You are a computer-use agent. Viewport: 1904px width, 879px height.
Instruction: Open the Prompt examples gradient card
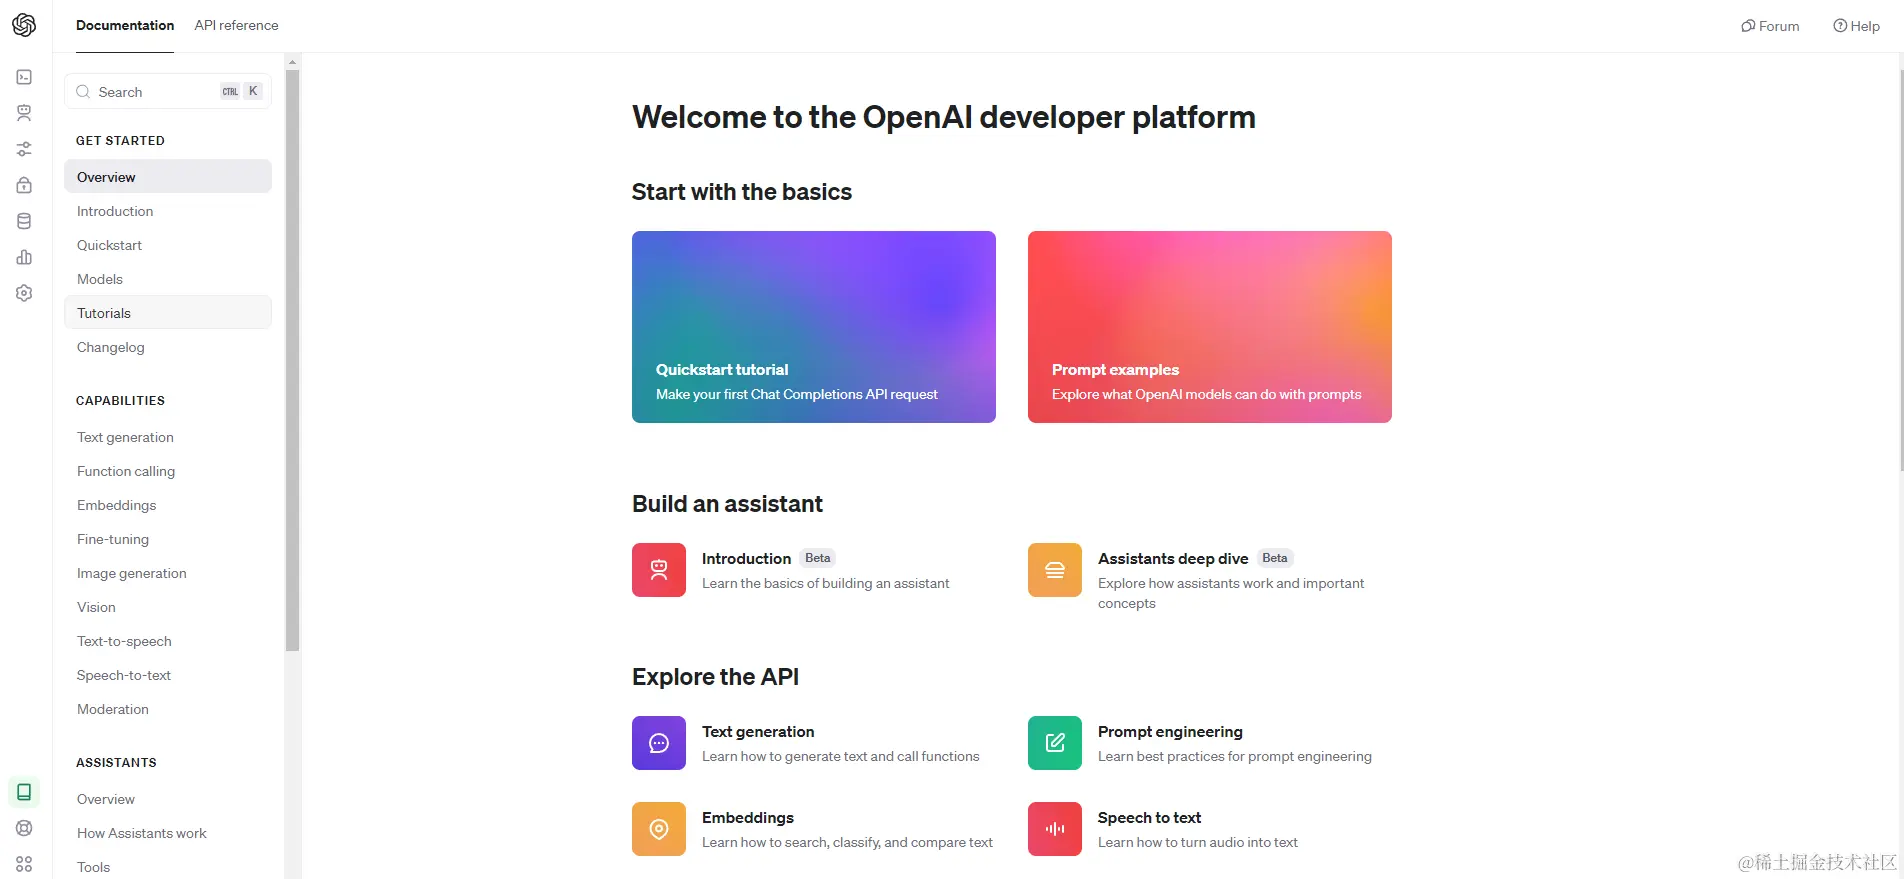point(1210,327)
